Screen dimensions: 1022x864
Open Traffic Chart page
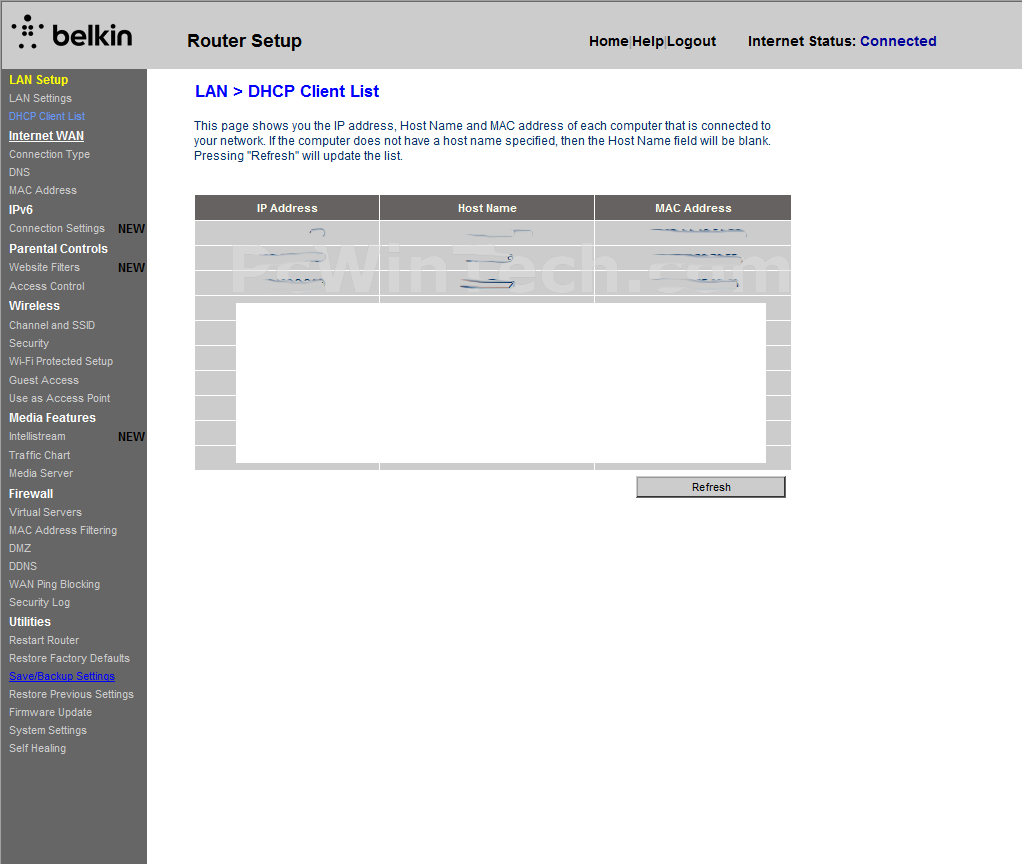[40, 455]
